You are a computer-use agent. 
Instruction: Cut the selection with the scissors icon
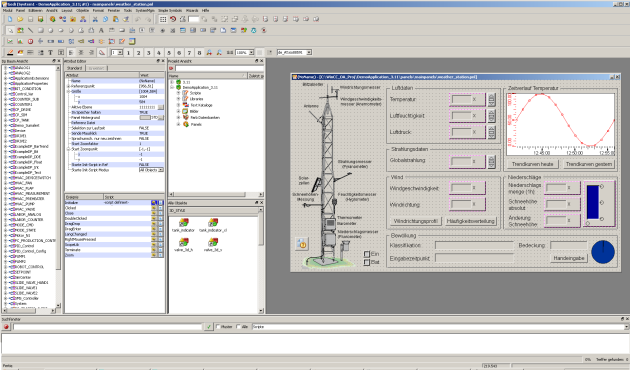[95, 19]
